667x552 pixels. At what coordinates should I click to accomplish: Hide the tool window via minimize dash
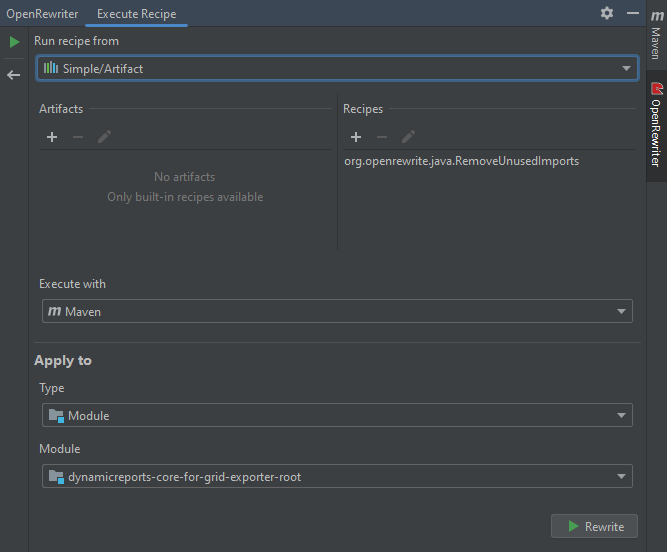[x=633, y=13]
